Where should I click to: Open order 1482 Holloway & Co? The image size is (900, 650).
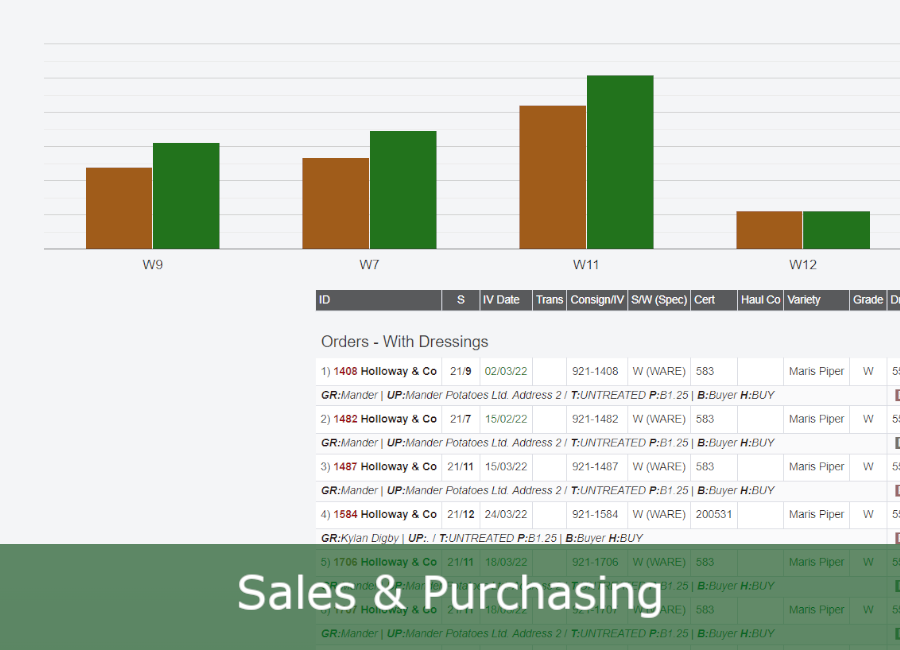coord(385,419)
